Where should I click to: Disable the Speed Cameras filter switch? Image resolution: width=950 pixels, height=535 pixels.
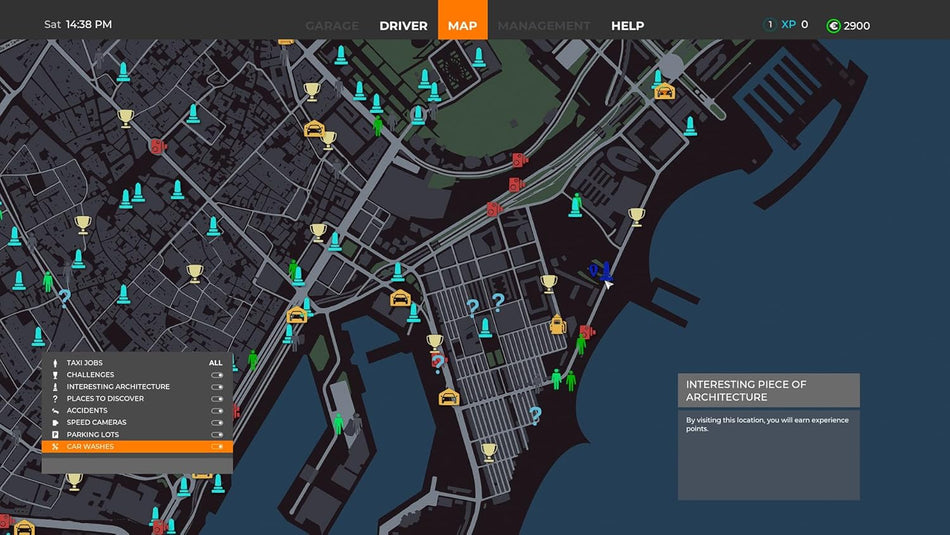[x=216, y=423]
